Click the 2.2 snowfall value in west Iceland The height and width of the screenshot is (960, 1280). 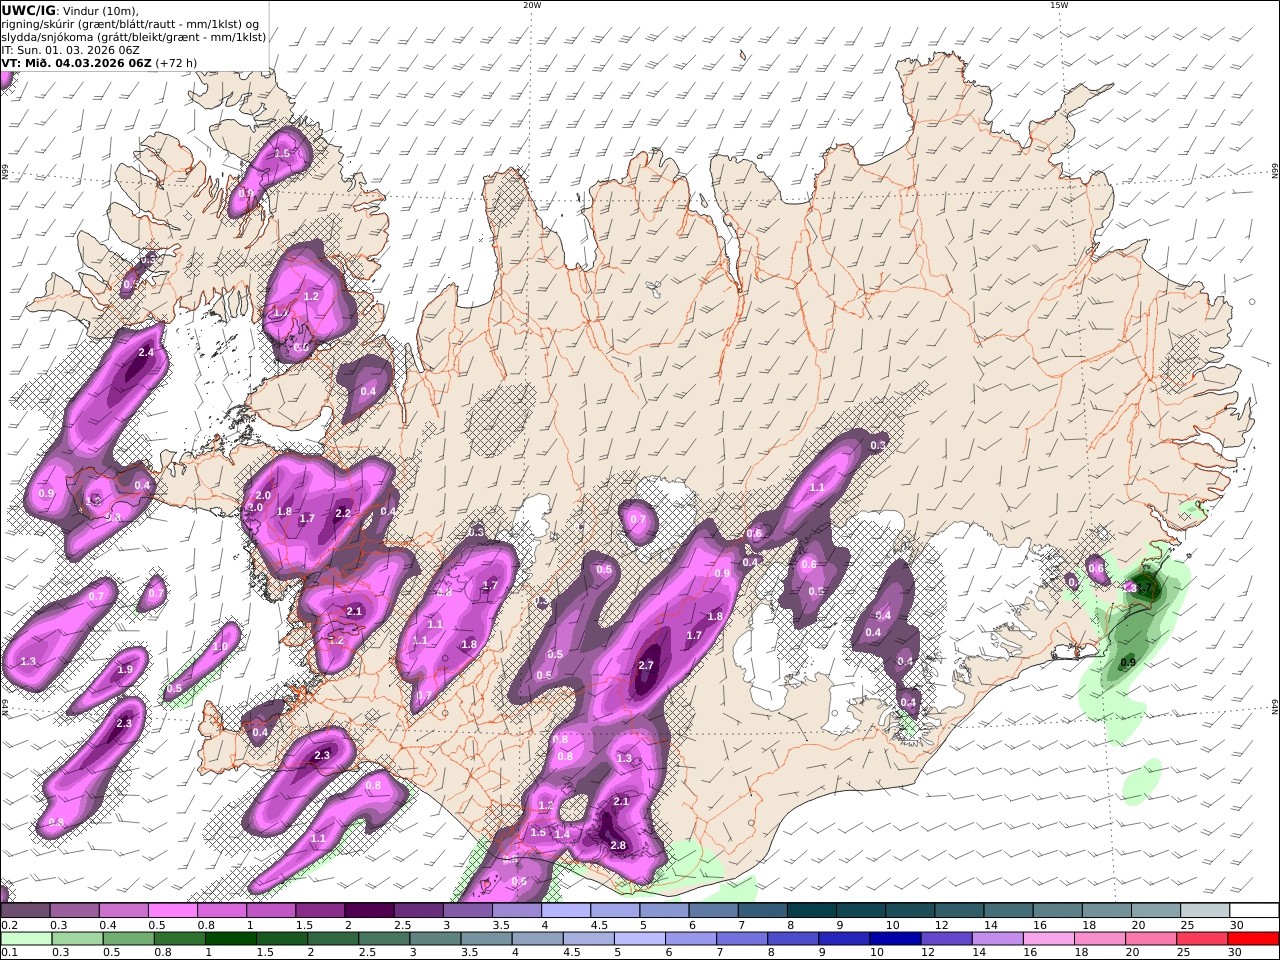pyautogui.click(x=343, y=513)
